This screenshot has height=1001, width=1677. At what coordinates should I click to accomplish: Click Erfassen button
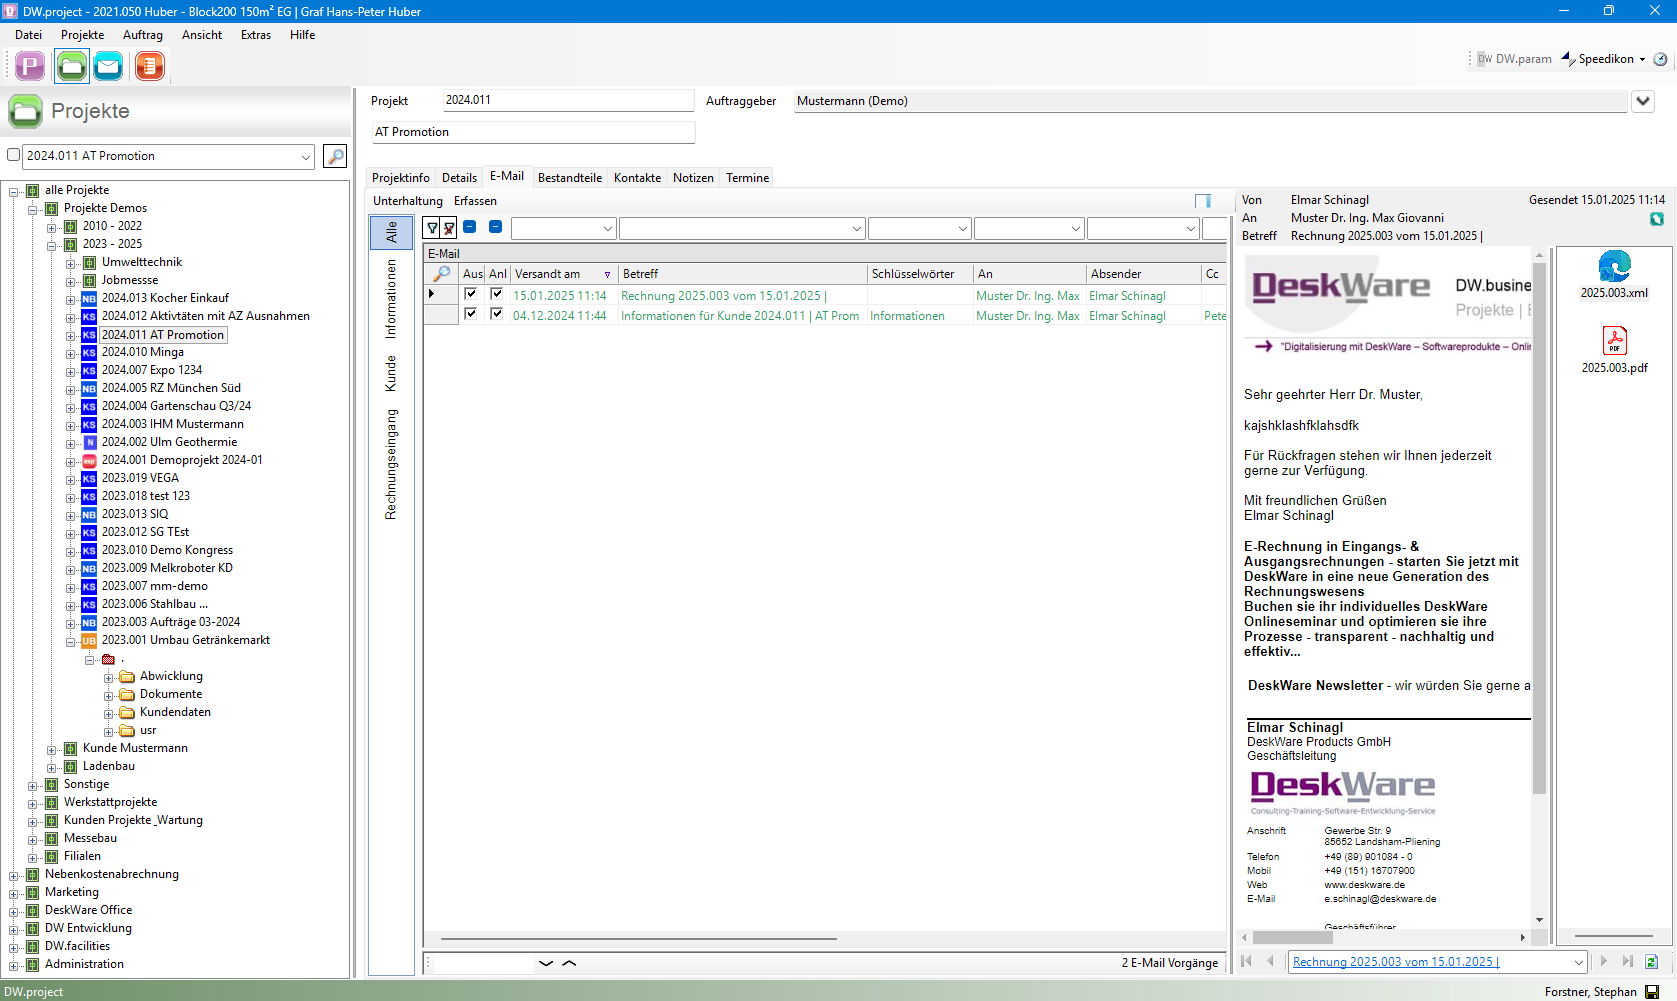click(475, 201)
